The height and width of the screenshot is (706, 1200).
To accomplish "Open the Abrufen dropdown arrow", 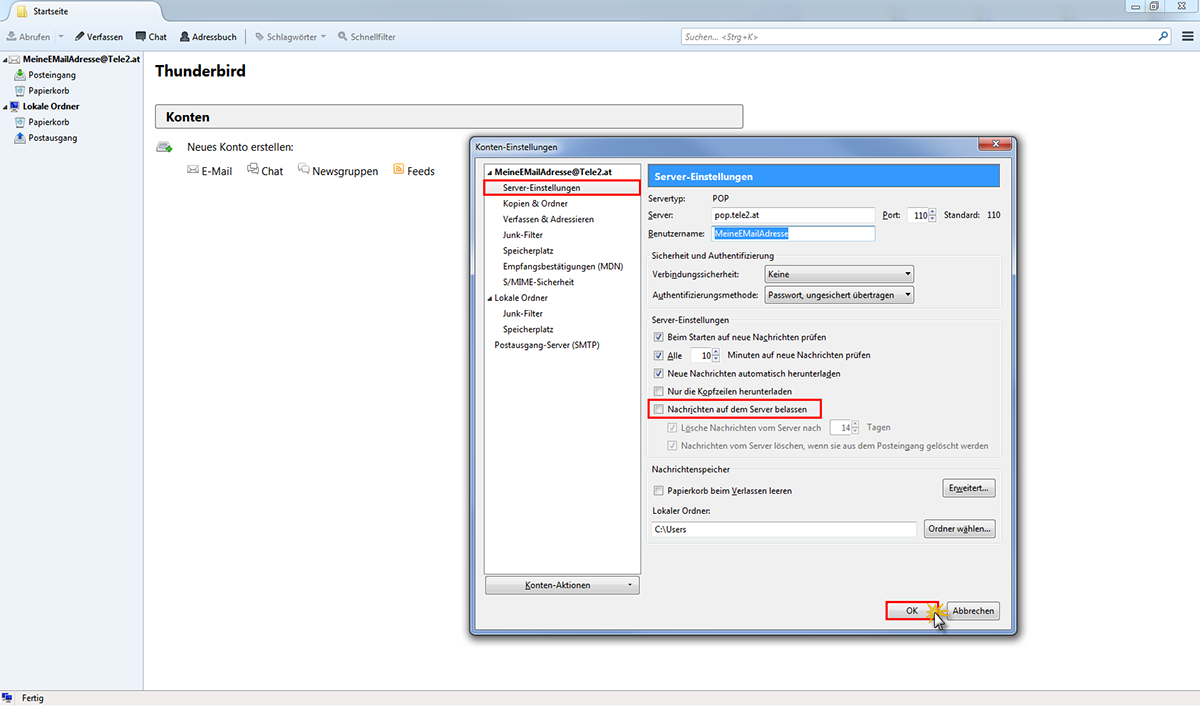I will pyautogui.click(x=60, y=37).
